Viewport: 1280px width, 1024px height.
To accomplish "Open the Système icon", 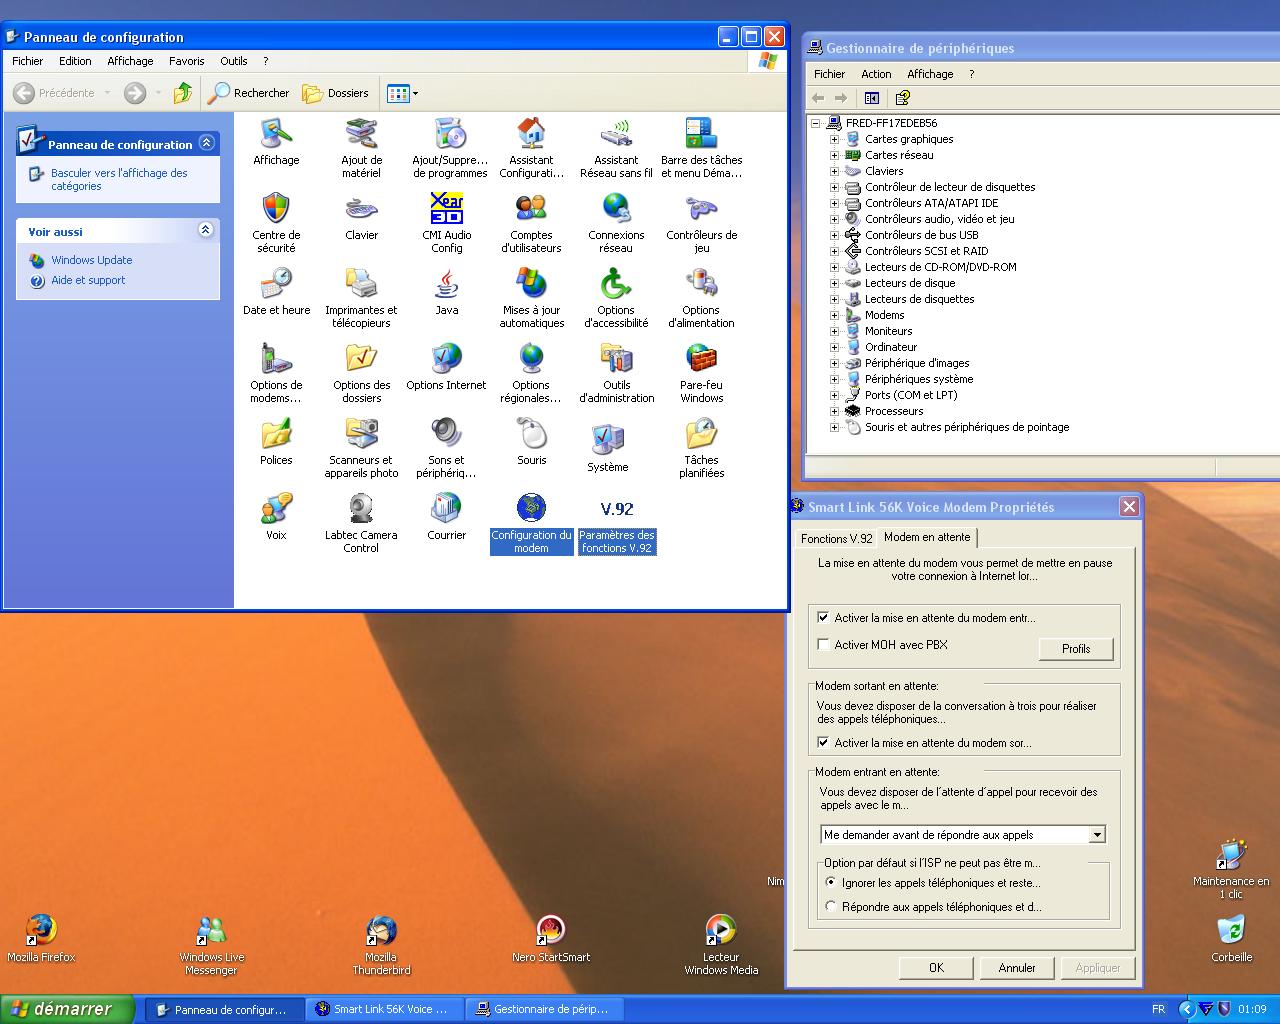I will click(x=608, y=439).
